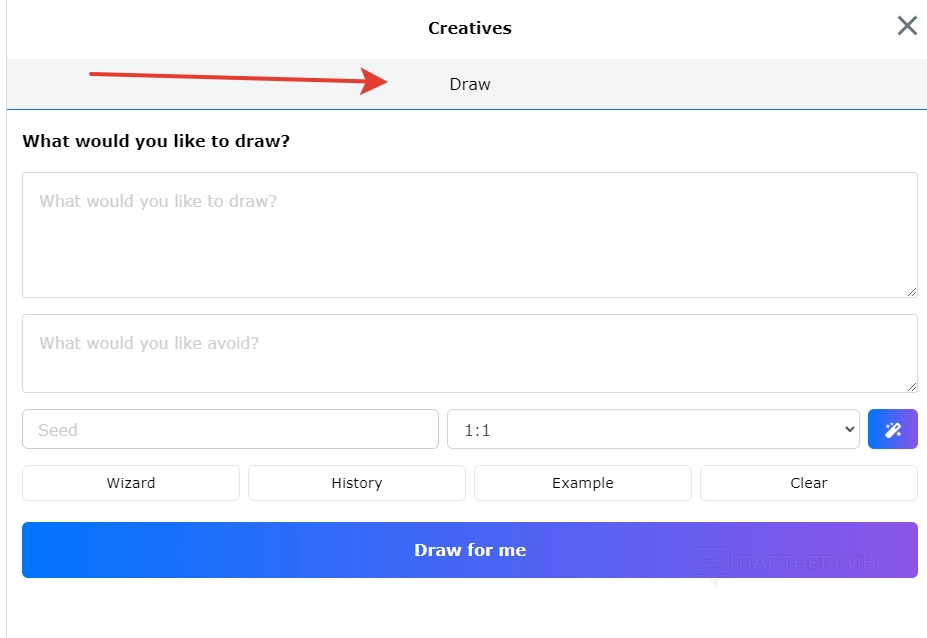Load an Example prompt
This screenshot has height=638, width=927.
click(583, 483)
